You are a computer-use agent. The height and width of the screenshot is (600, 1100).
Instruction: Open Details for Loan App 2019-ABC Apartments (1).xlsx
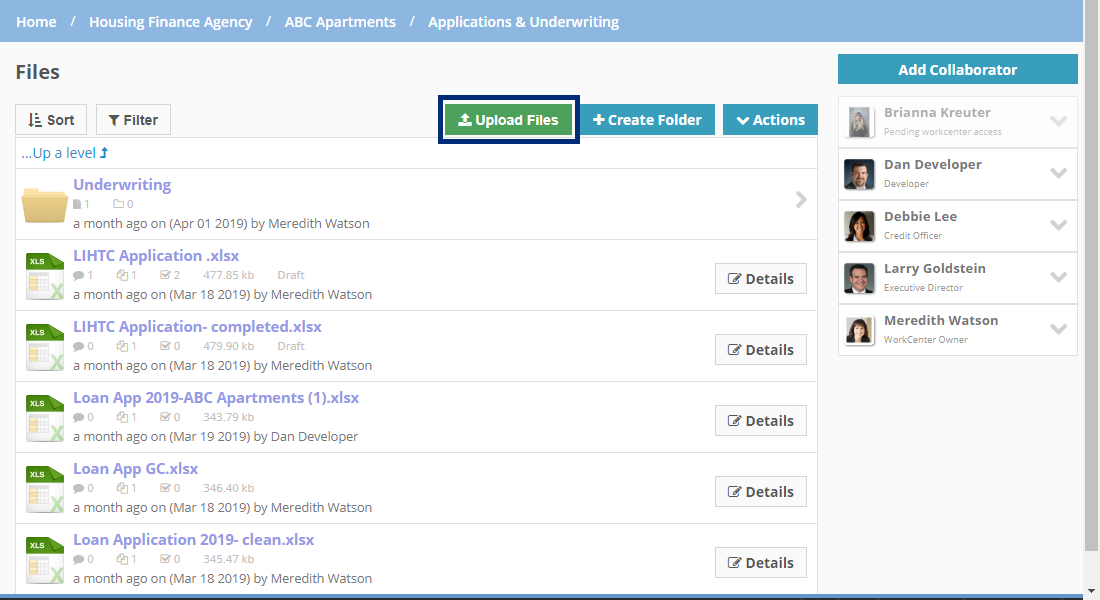[760, 420]
